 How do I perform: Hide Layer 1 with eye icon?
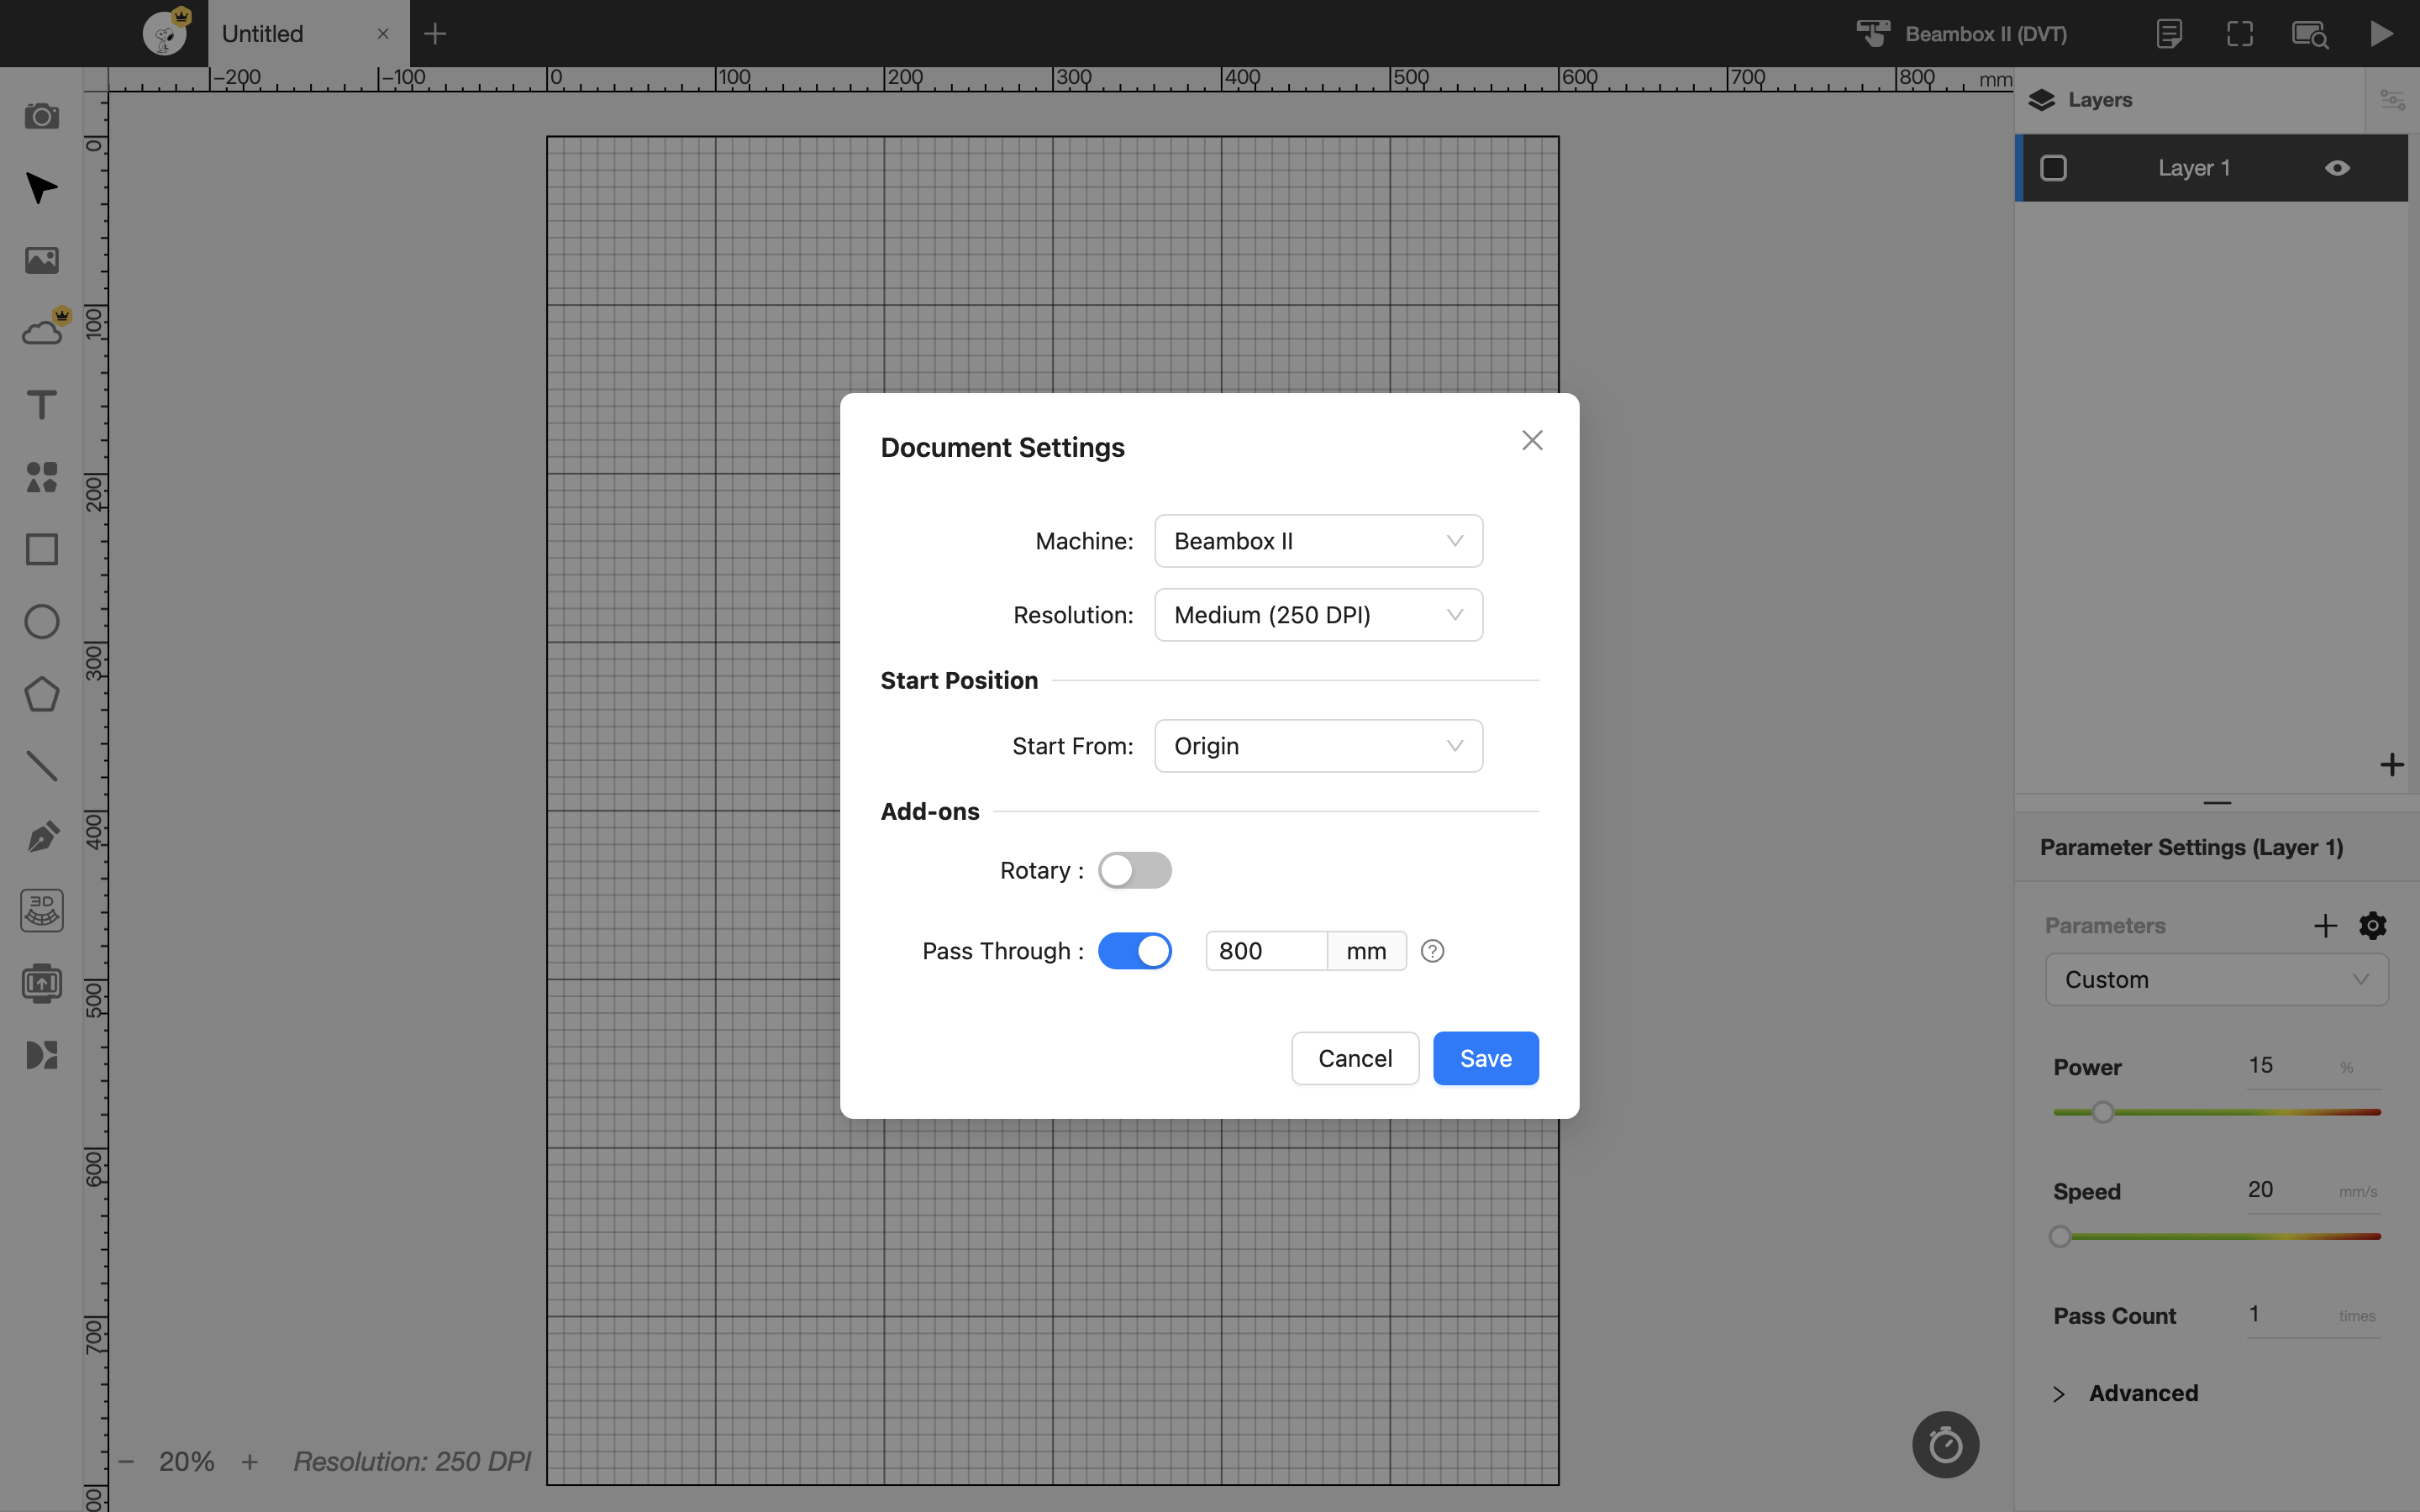coord(2337,168)
